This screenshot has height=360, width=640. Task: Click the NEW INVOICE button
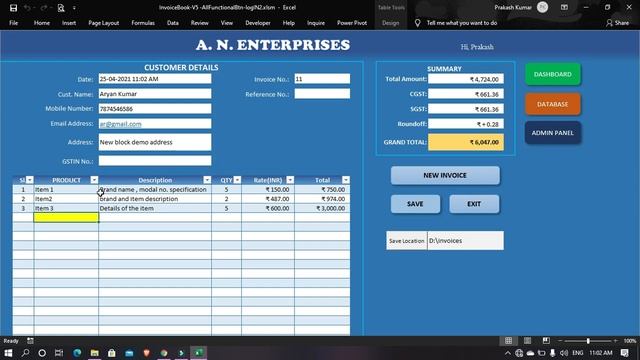[445, 175]
